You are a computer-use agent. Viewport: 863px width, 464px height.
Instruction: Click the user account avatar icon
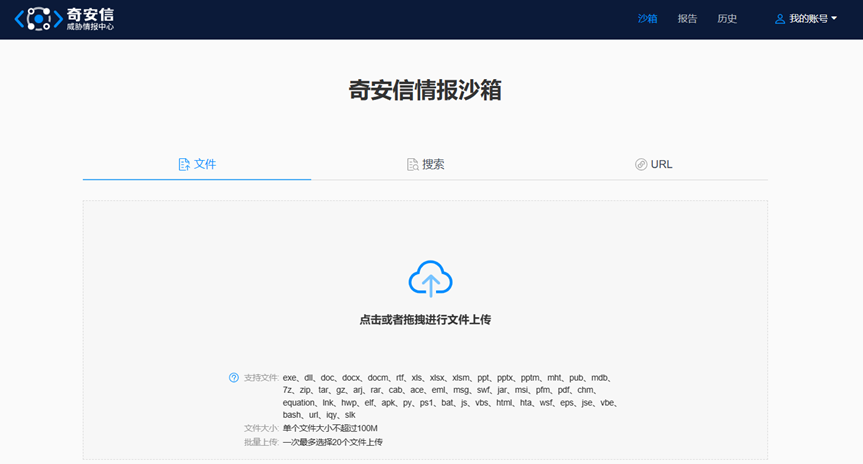point(780,19)
